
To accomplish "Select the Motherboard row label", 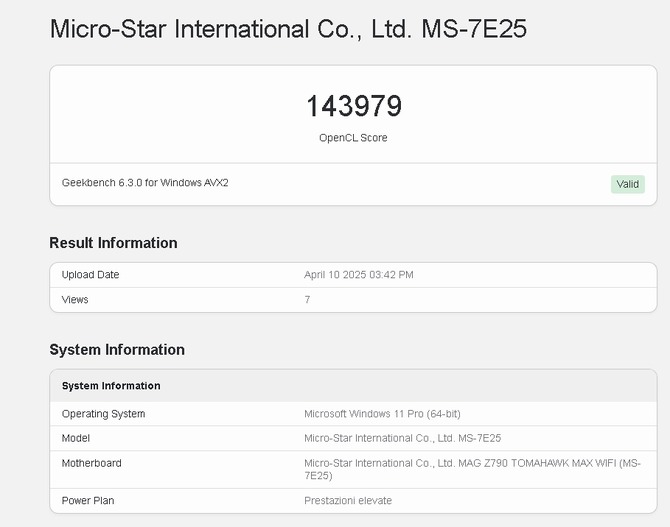I will coord(92,463).
